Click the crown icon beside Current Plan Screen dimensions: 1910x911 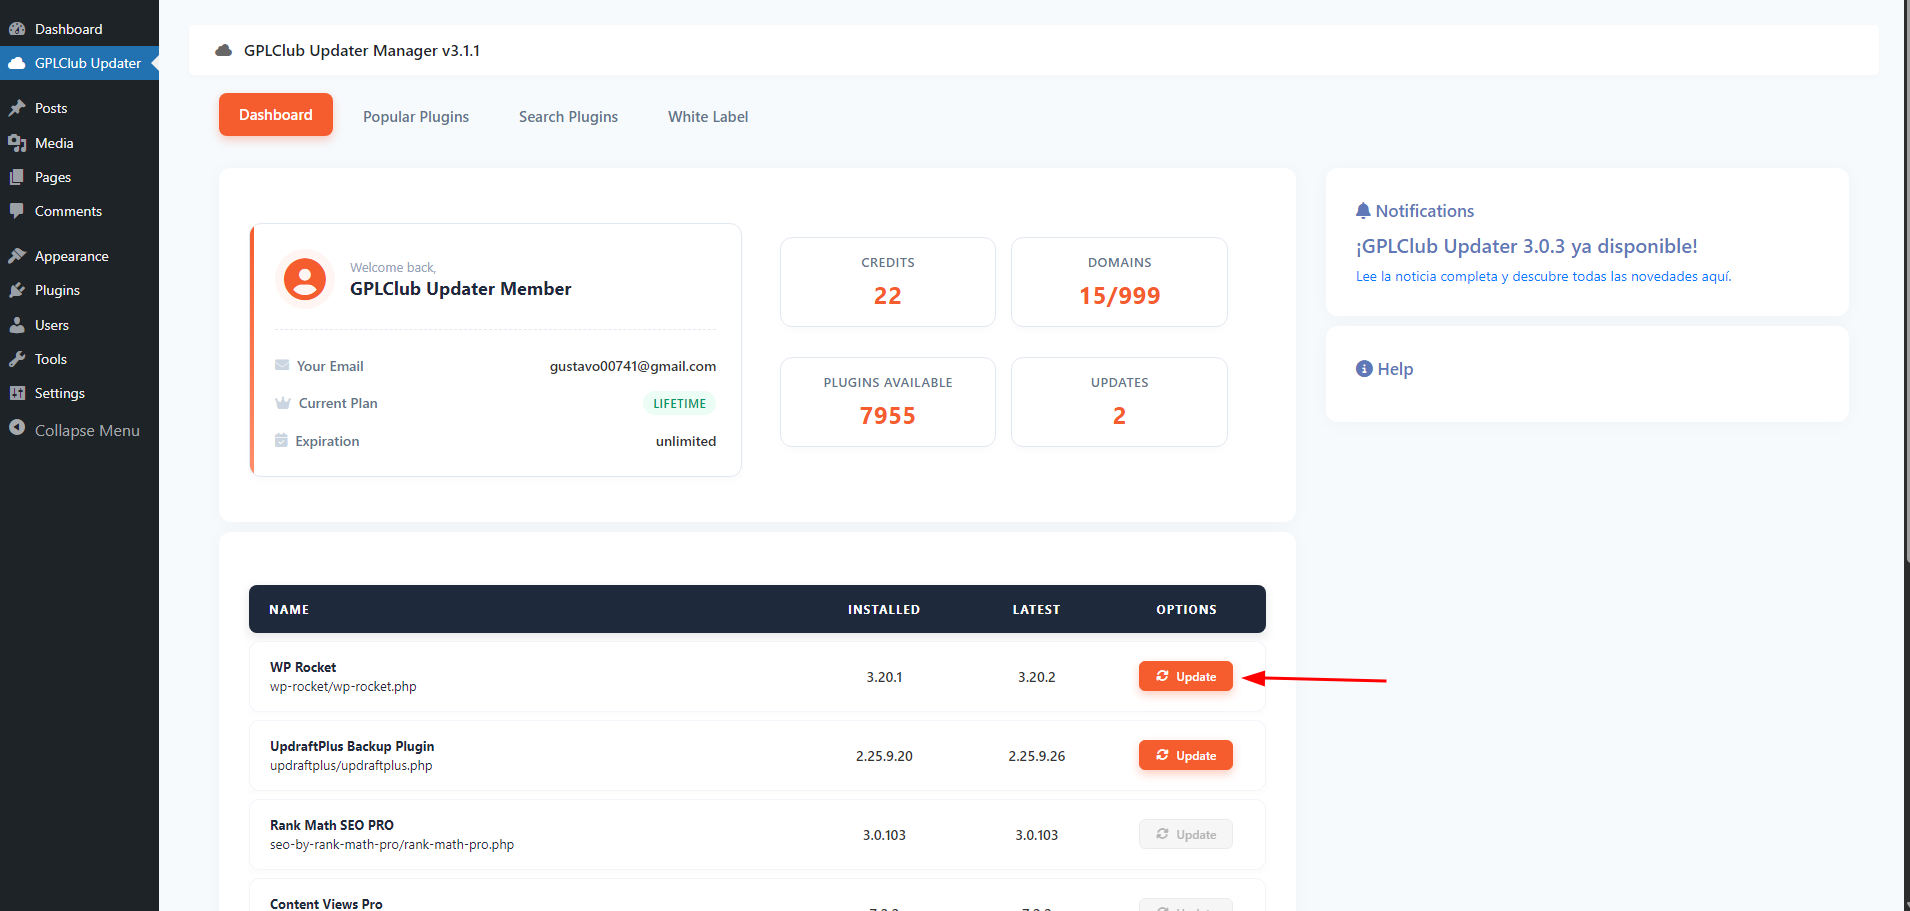pyautogui.click(x=283, y=403)
